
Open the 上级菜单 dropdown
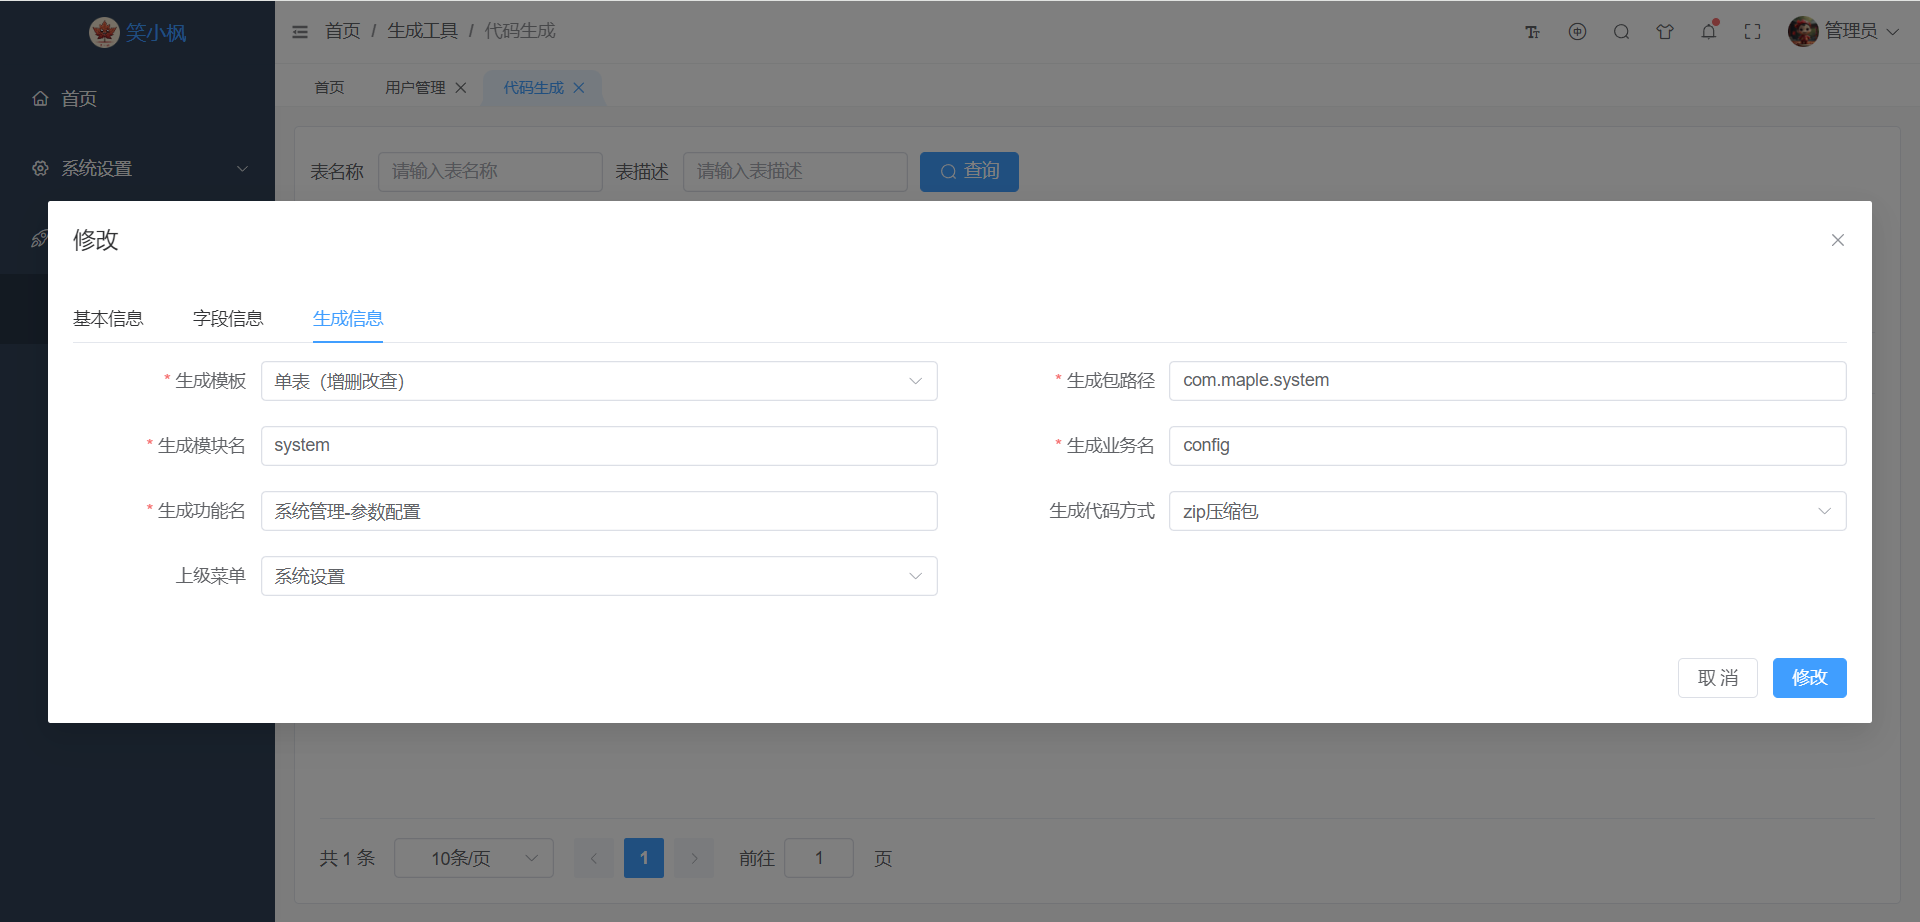[599, 576]
